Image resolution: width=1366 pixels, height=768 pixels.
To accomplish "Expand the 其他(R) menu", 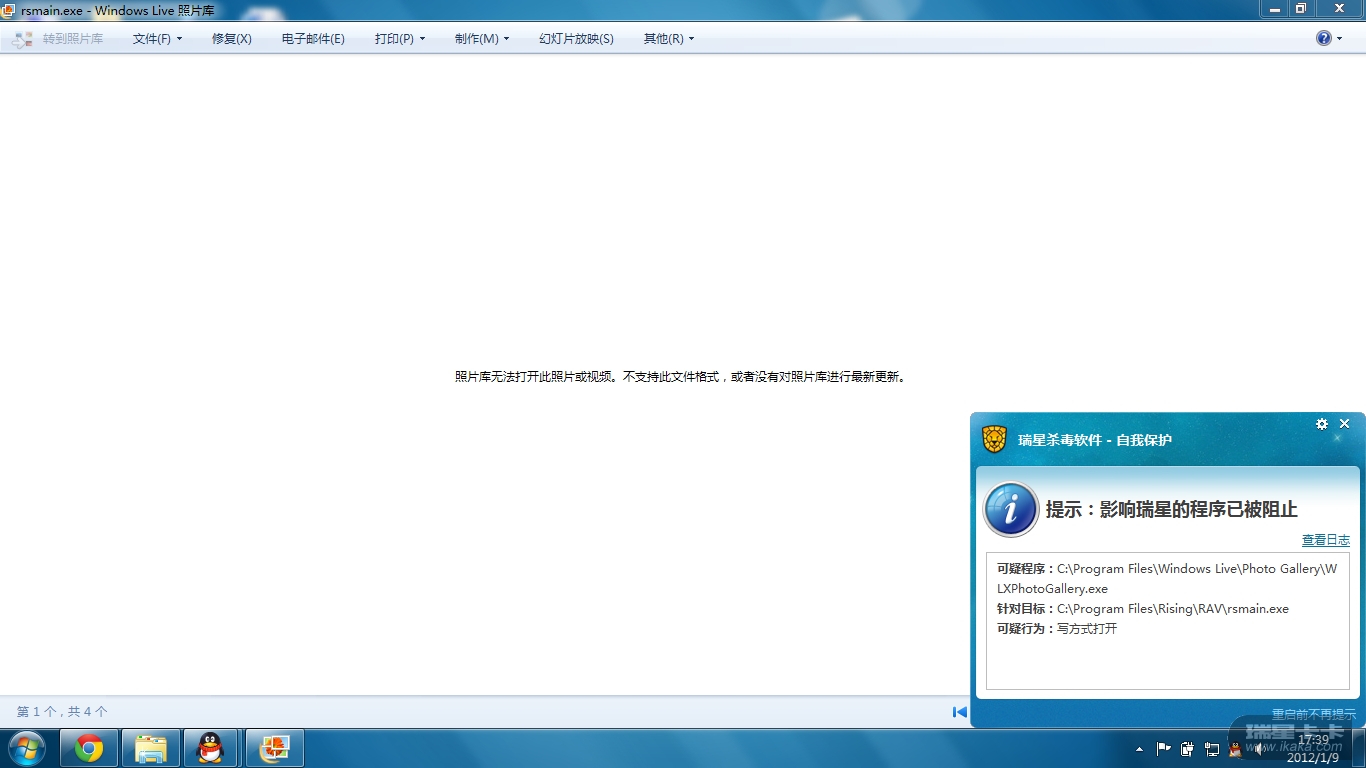I will point(669,39).
